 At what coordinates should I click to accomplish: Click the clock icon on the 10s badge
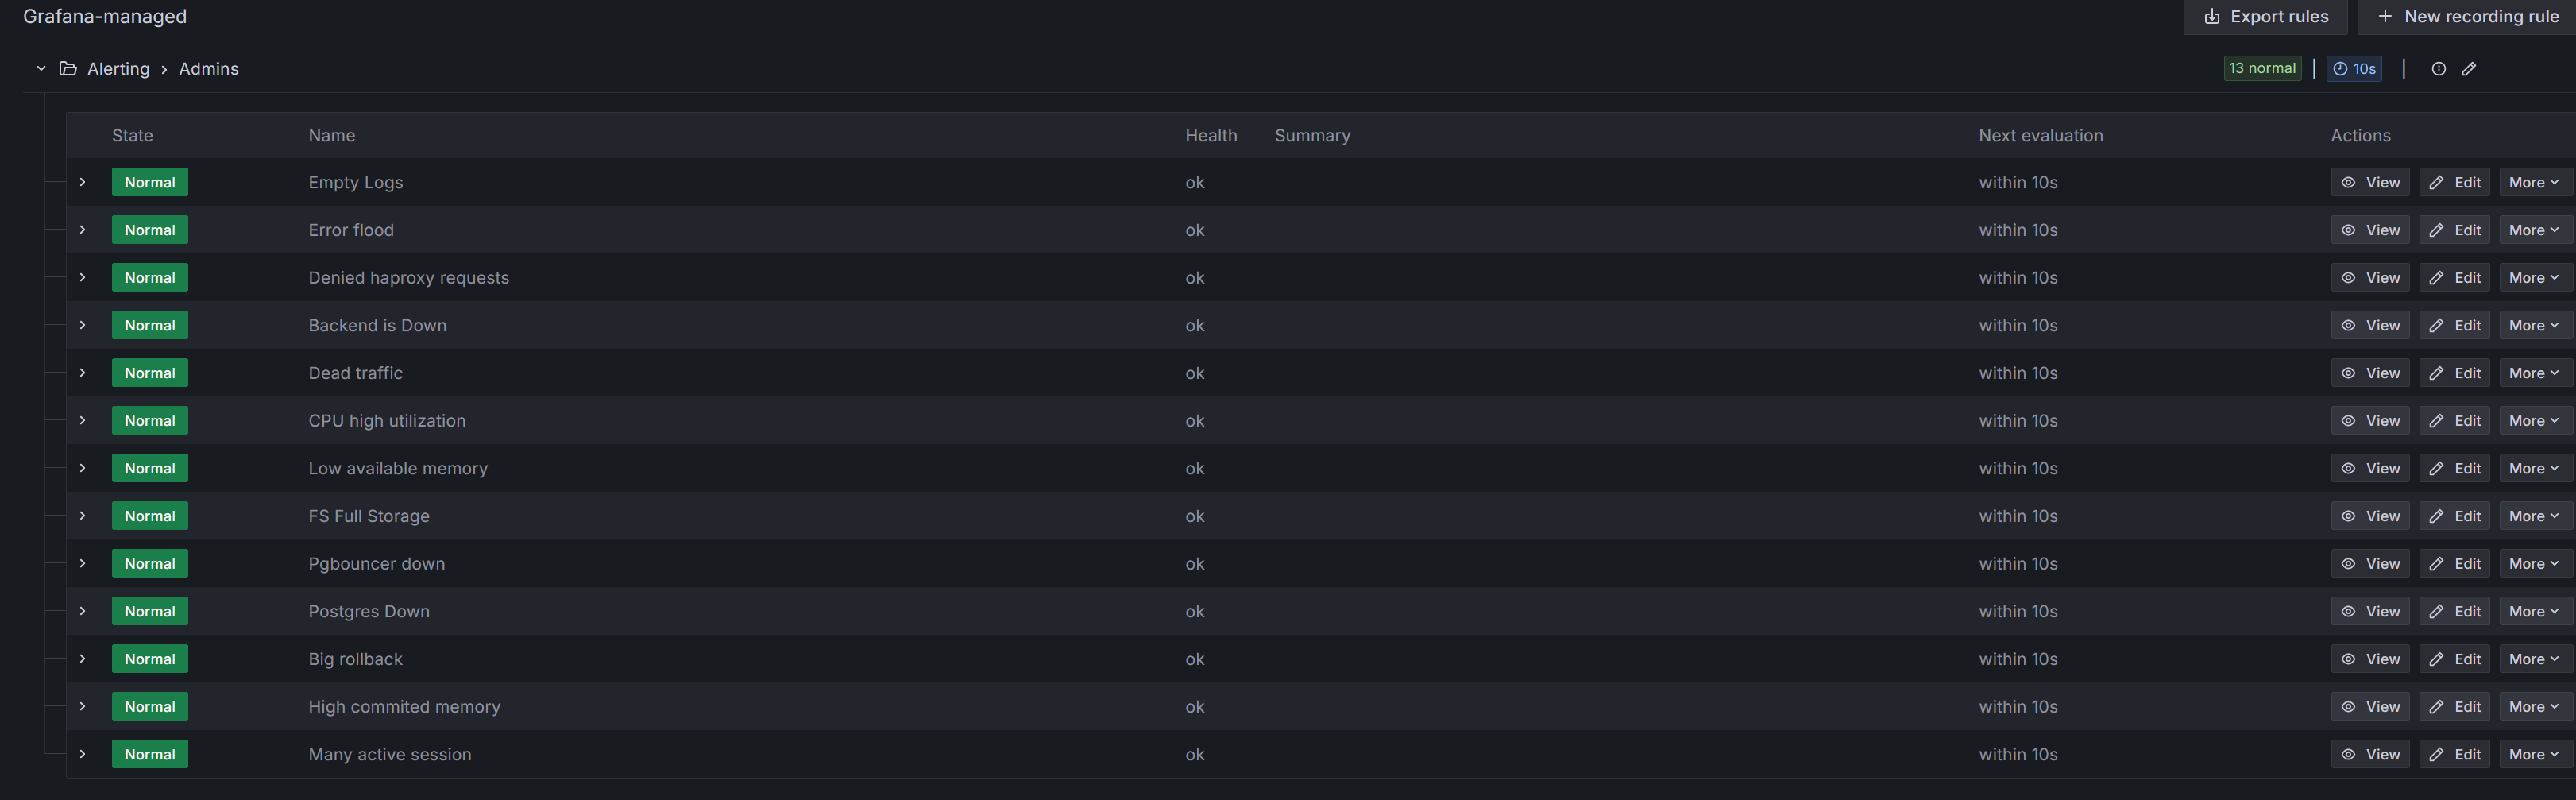(x=2339, y=68)
